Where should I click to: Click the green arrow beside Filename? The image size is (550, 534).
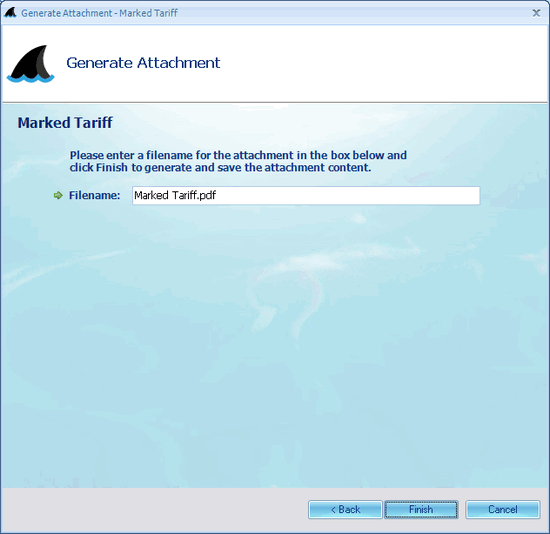(x=58, y=195)
